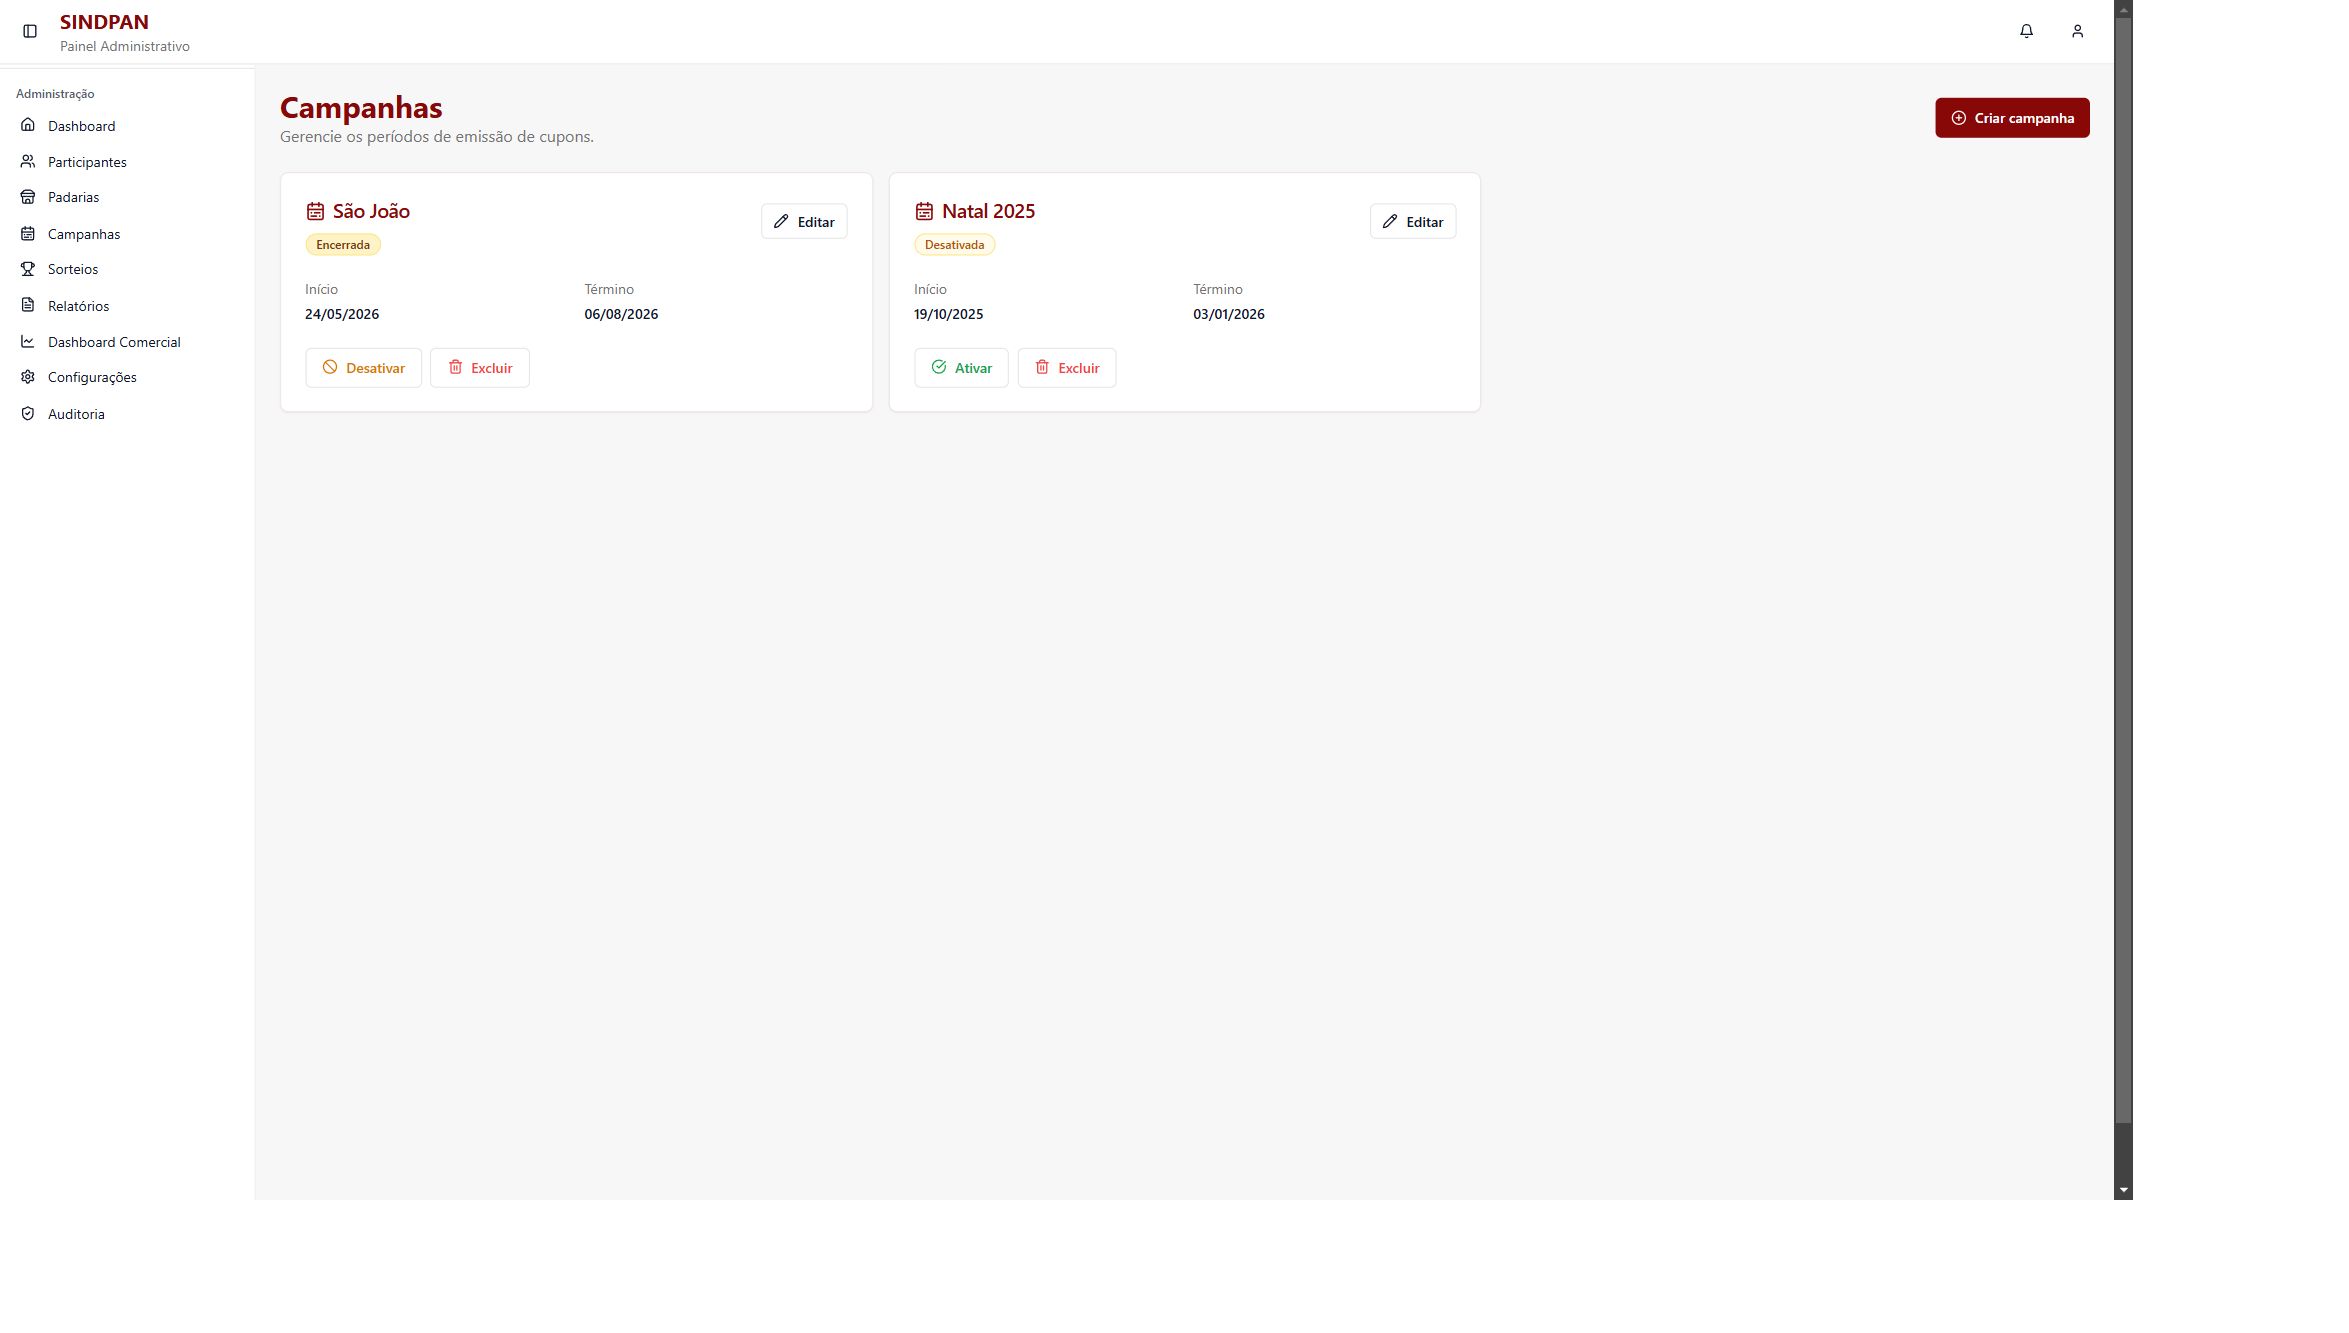Go to Participantes in the sidebar

pos(127,162)
